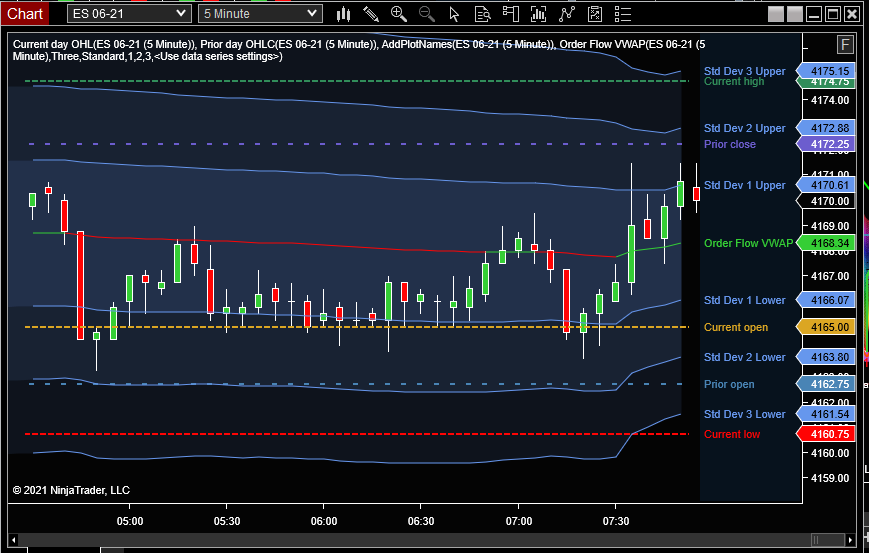The image size is (869, 553).
Task: Open the chart bar type selector icon
Action: pyautogui.click(x=344, y=14)
